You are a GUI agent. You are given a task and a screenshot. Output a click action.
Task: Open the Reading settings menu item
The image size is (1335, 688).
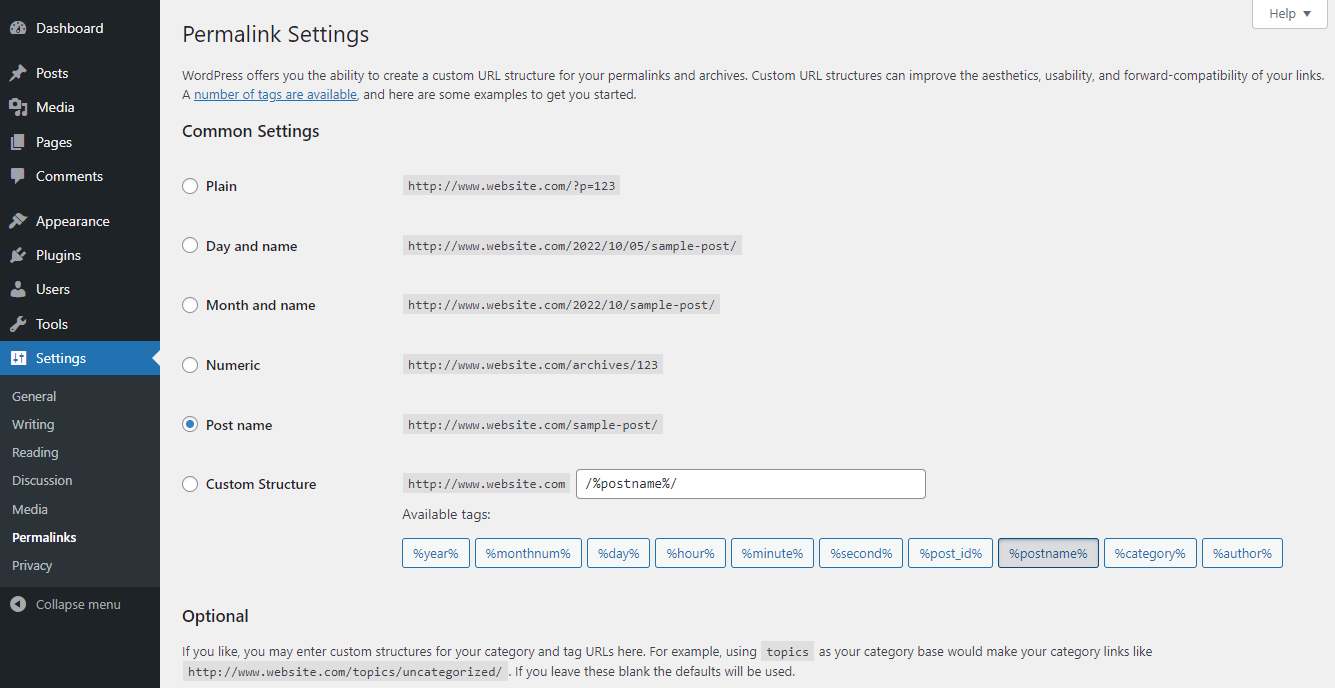(x=35, y=452)
